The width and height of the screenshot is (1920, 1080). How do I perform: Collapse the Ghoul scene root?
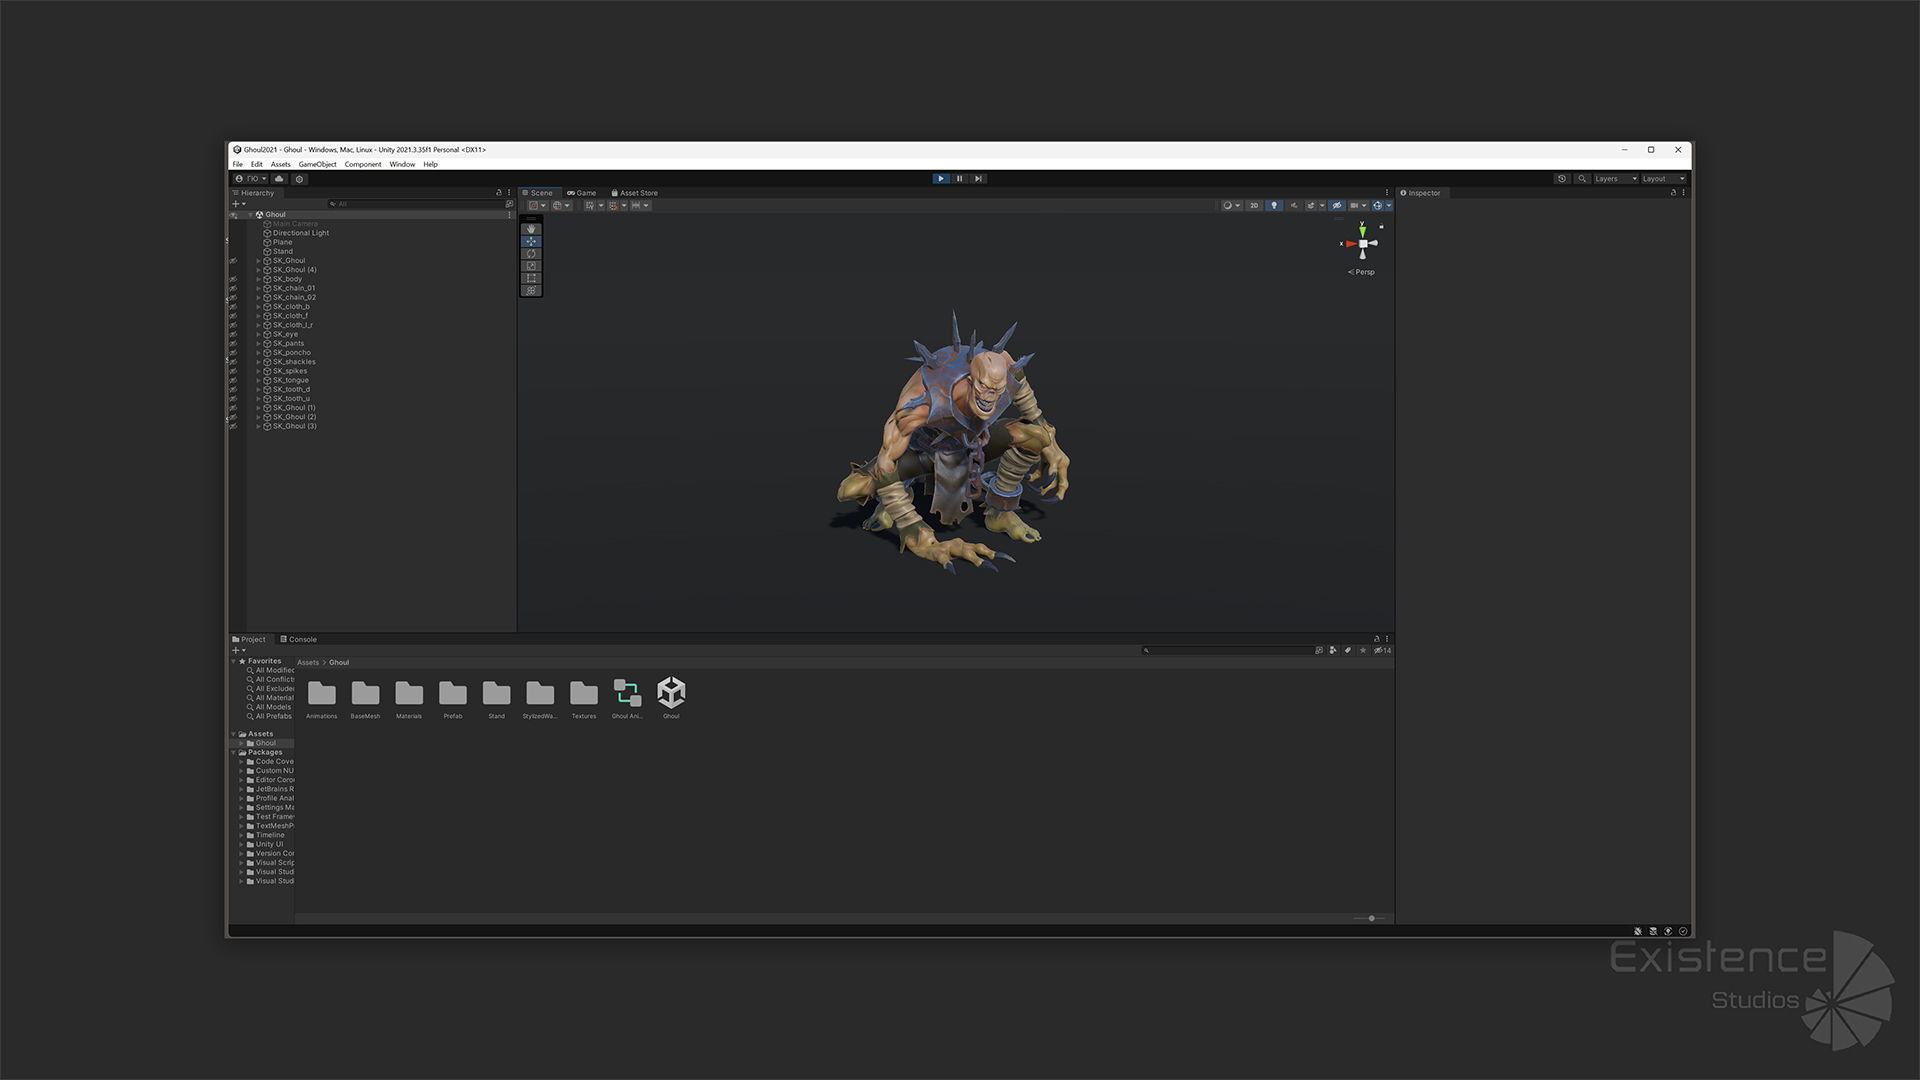click(251, 215)
